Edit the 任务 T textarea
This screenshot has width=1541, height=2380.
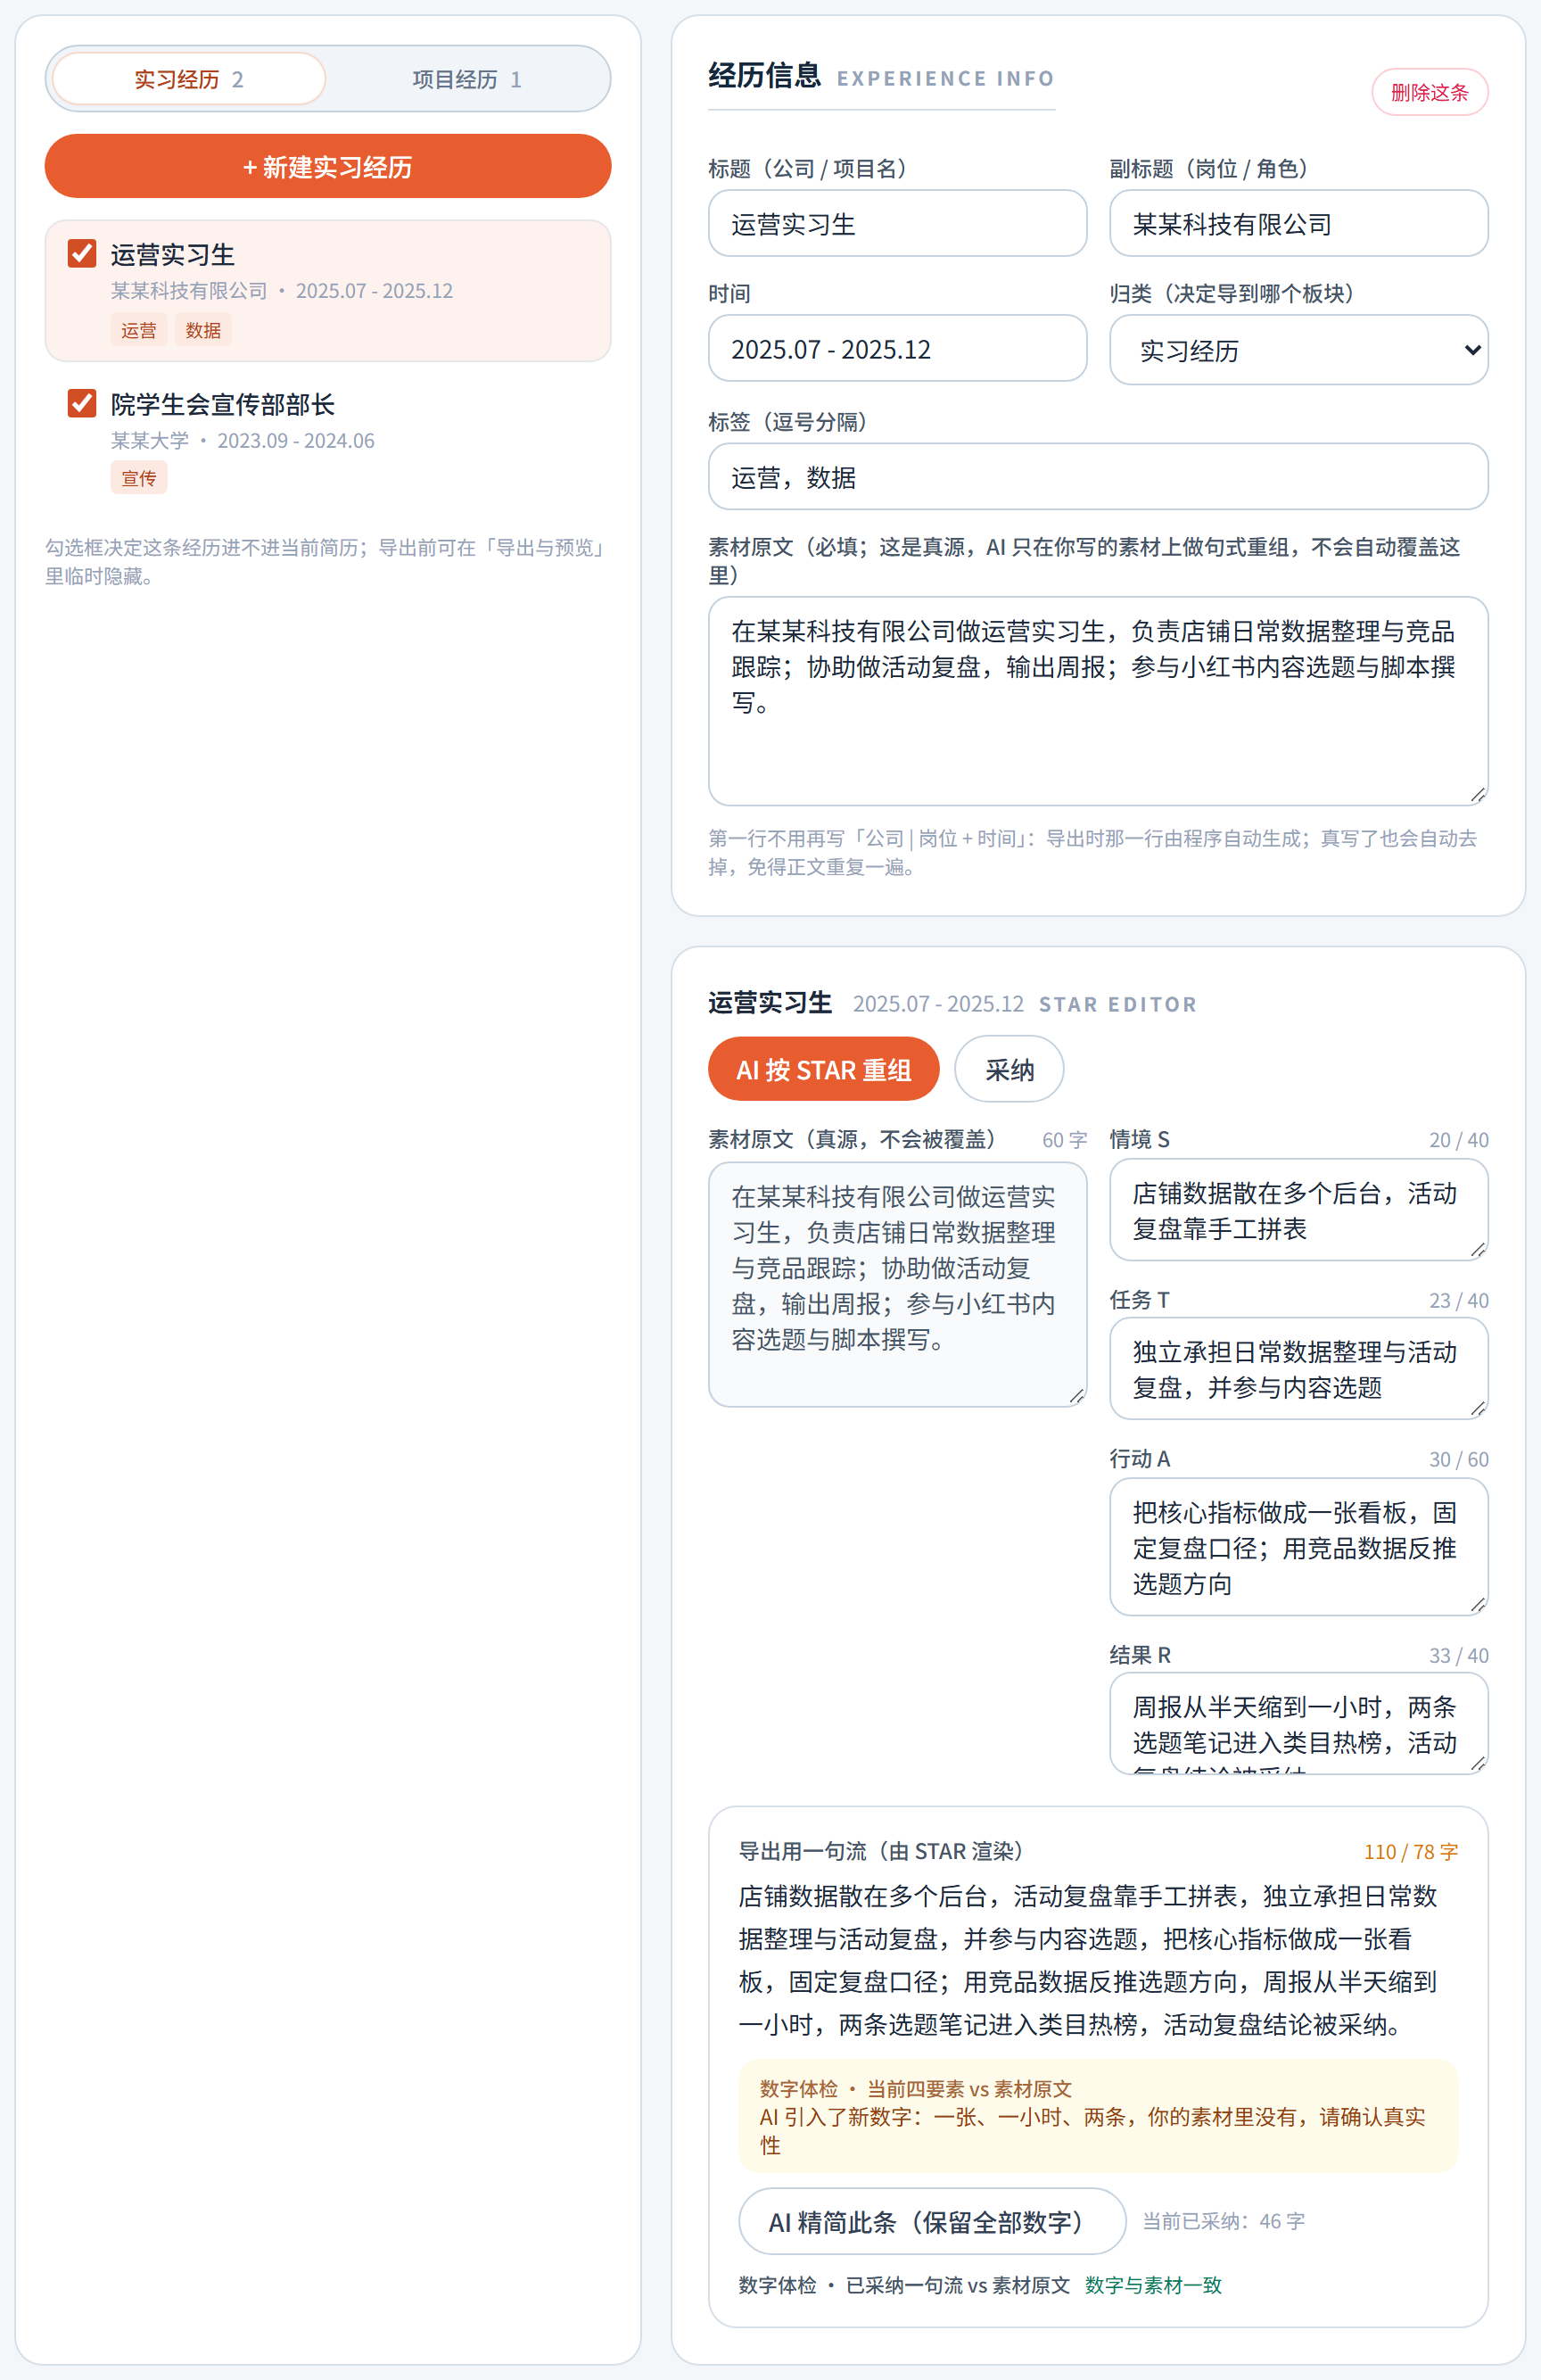[x=1298, y=1368]
